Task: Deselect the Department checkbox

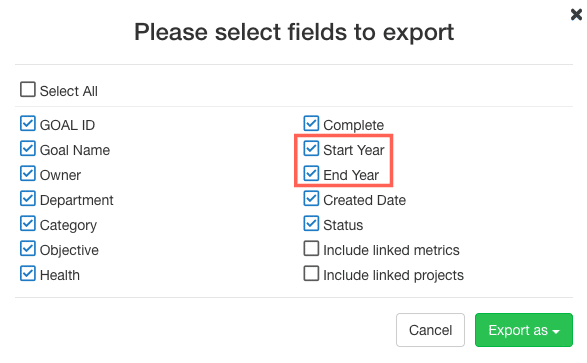Action: pos(28,199)
